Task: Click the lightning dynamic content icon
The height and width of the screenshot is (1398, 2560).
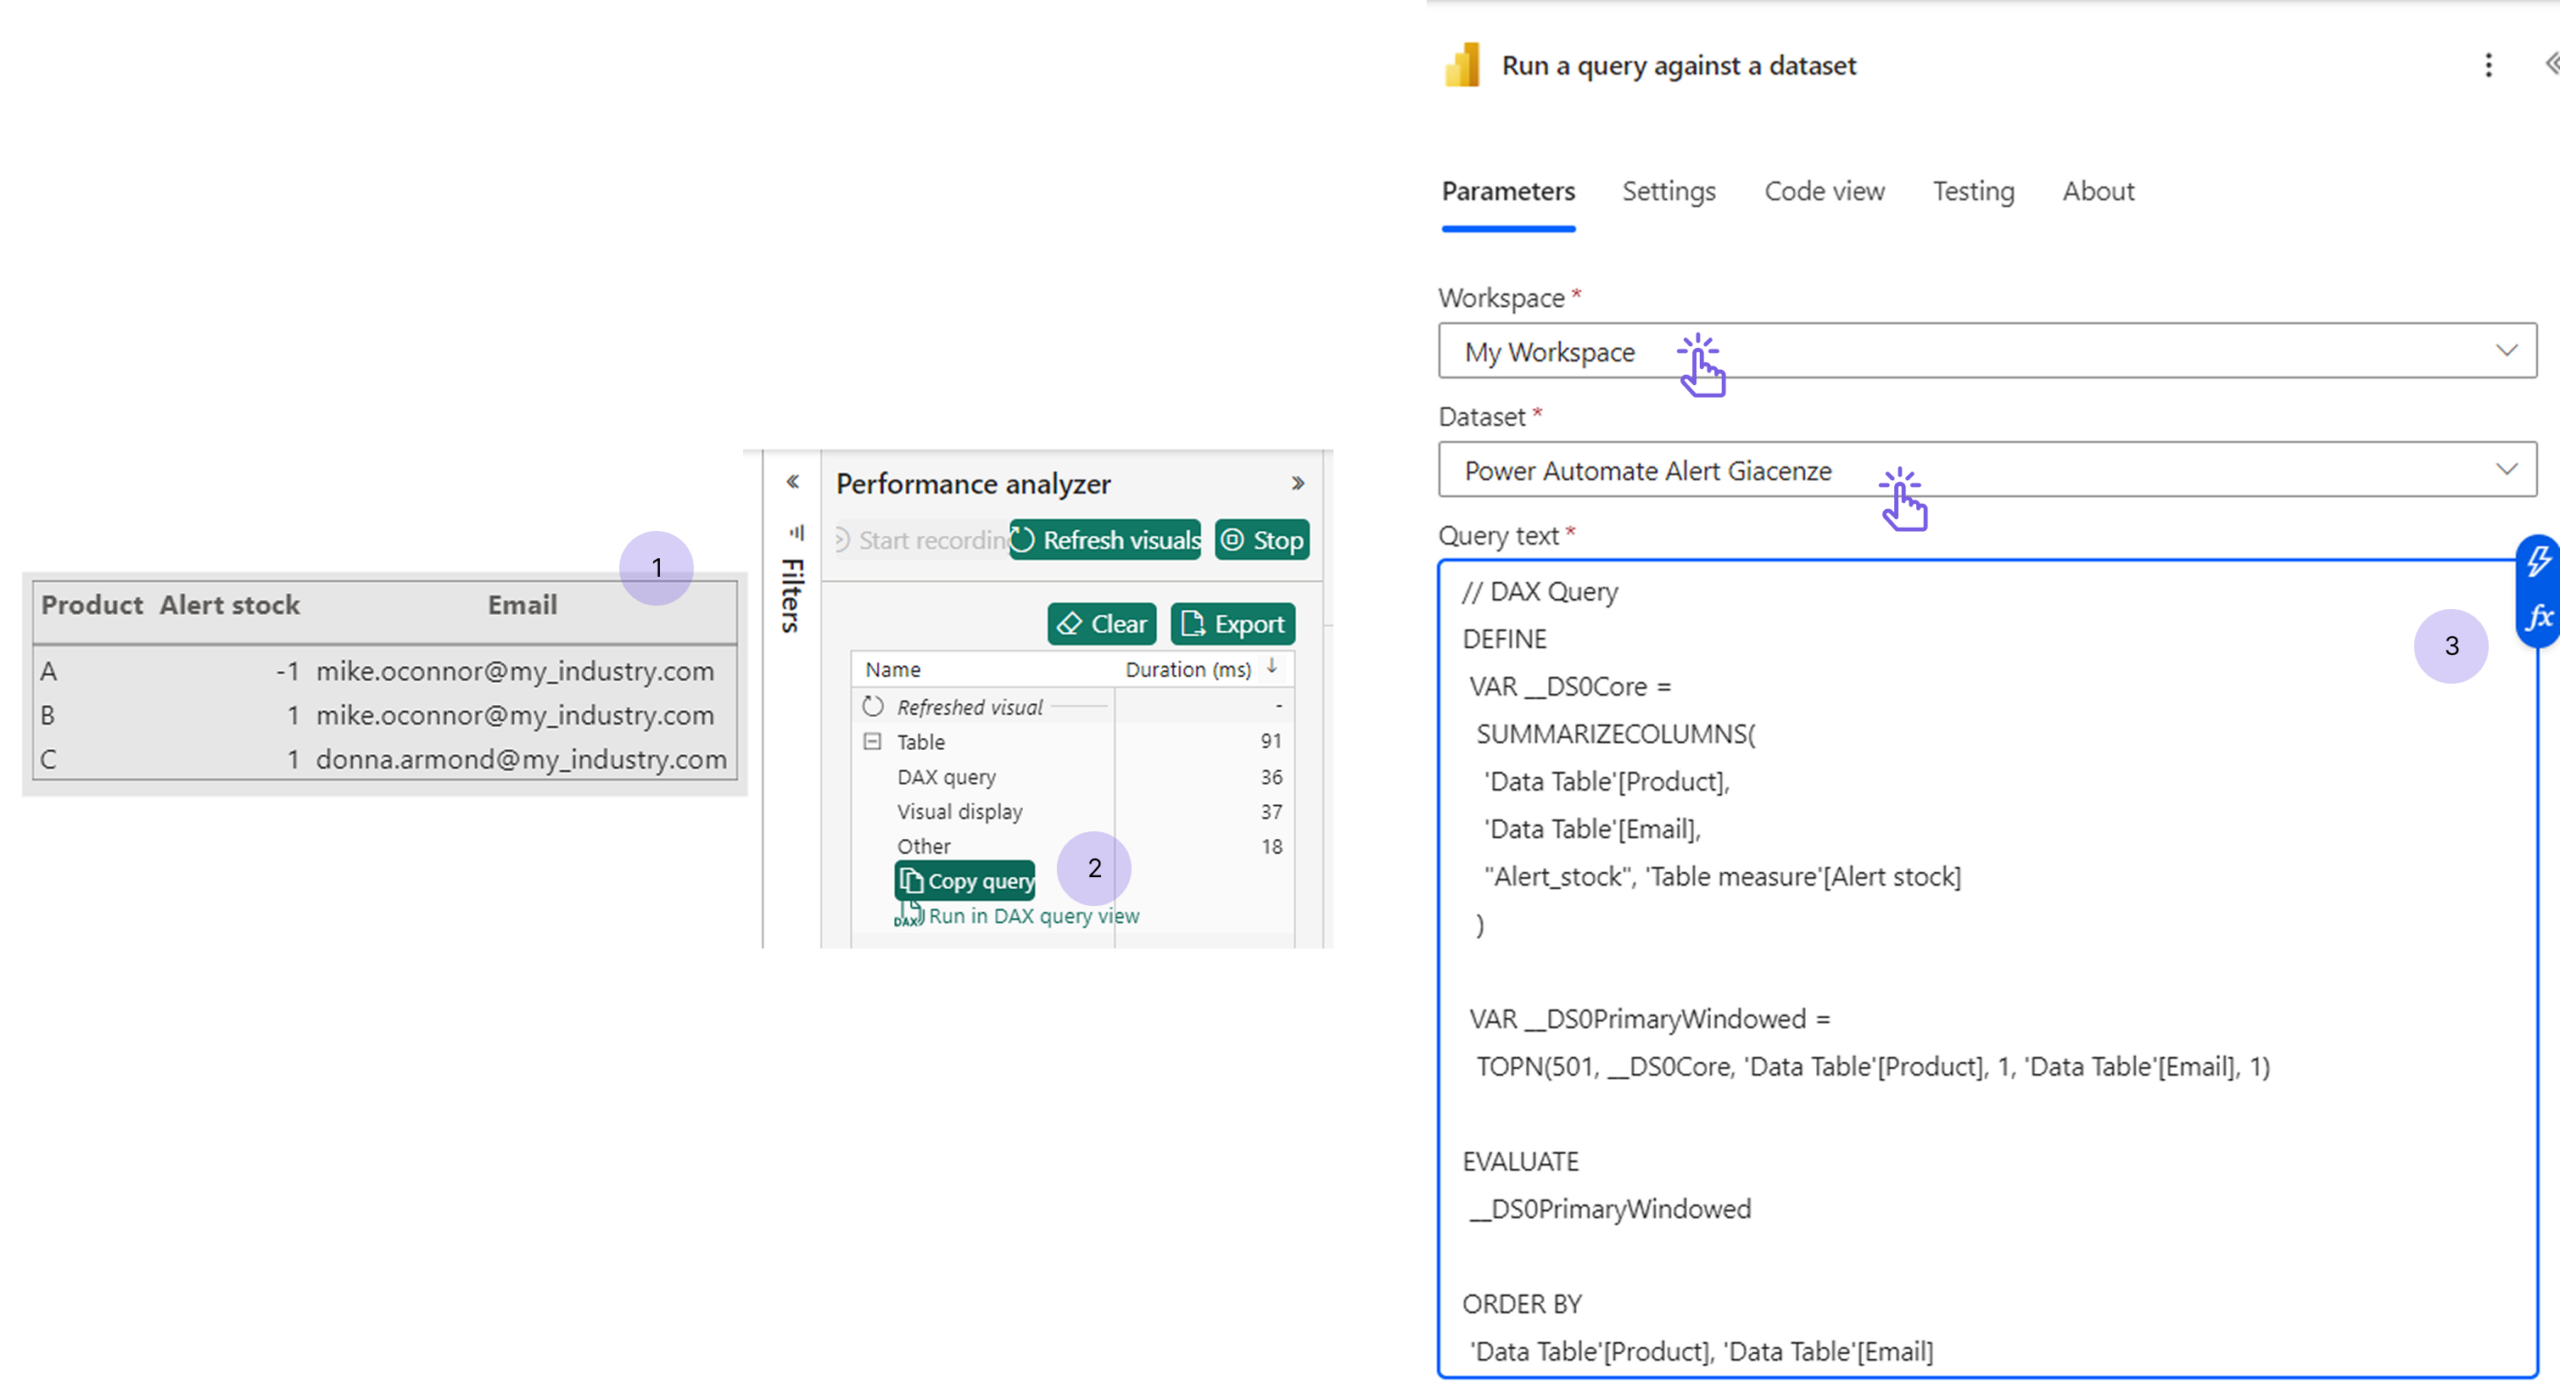Action: tap(2538, 561)
